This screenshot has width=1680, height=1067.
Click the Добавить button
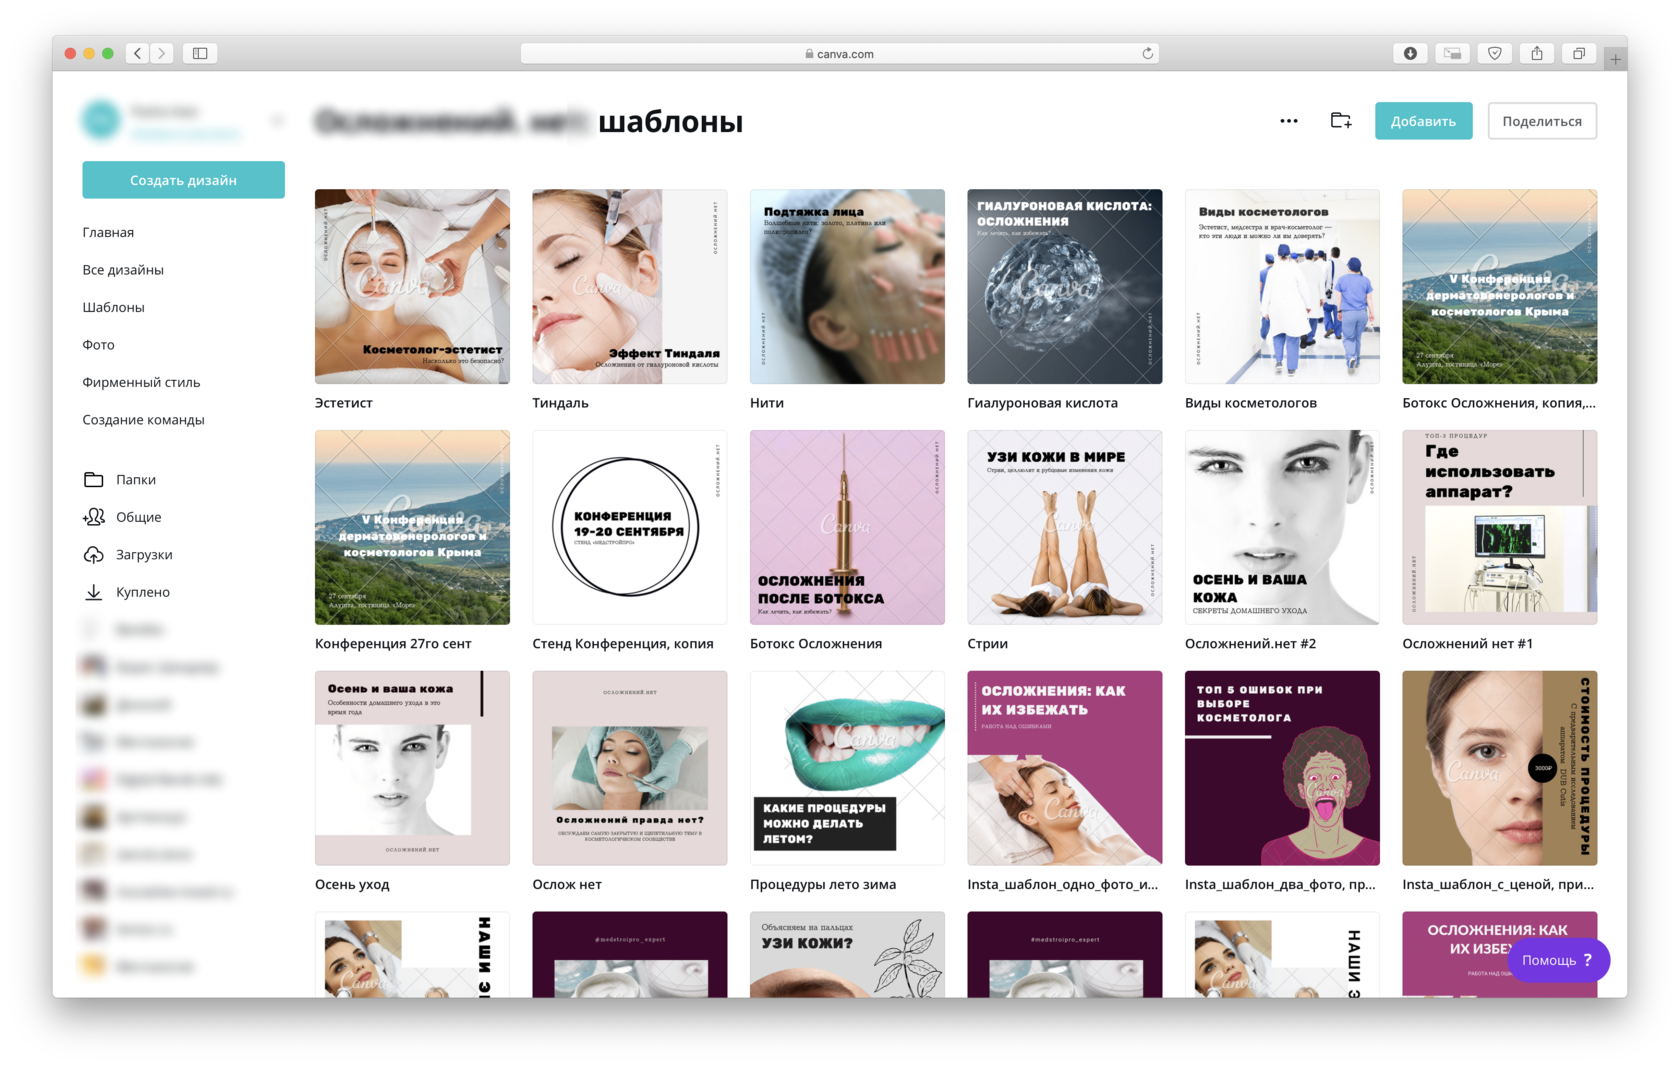pos(1423,121)
